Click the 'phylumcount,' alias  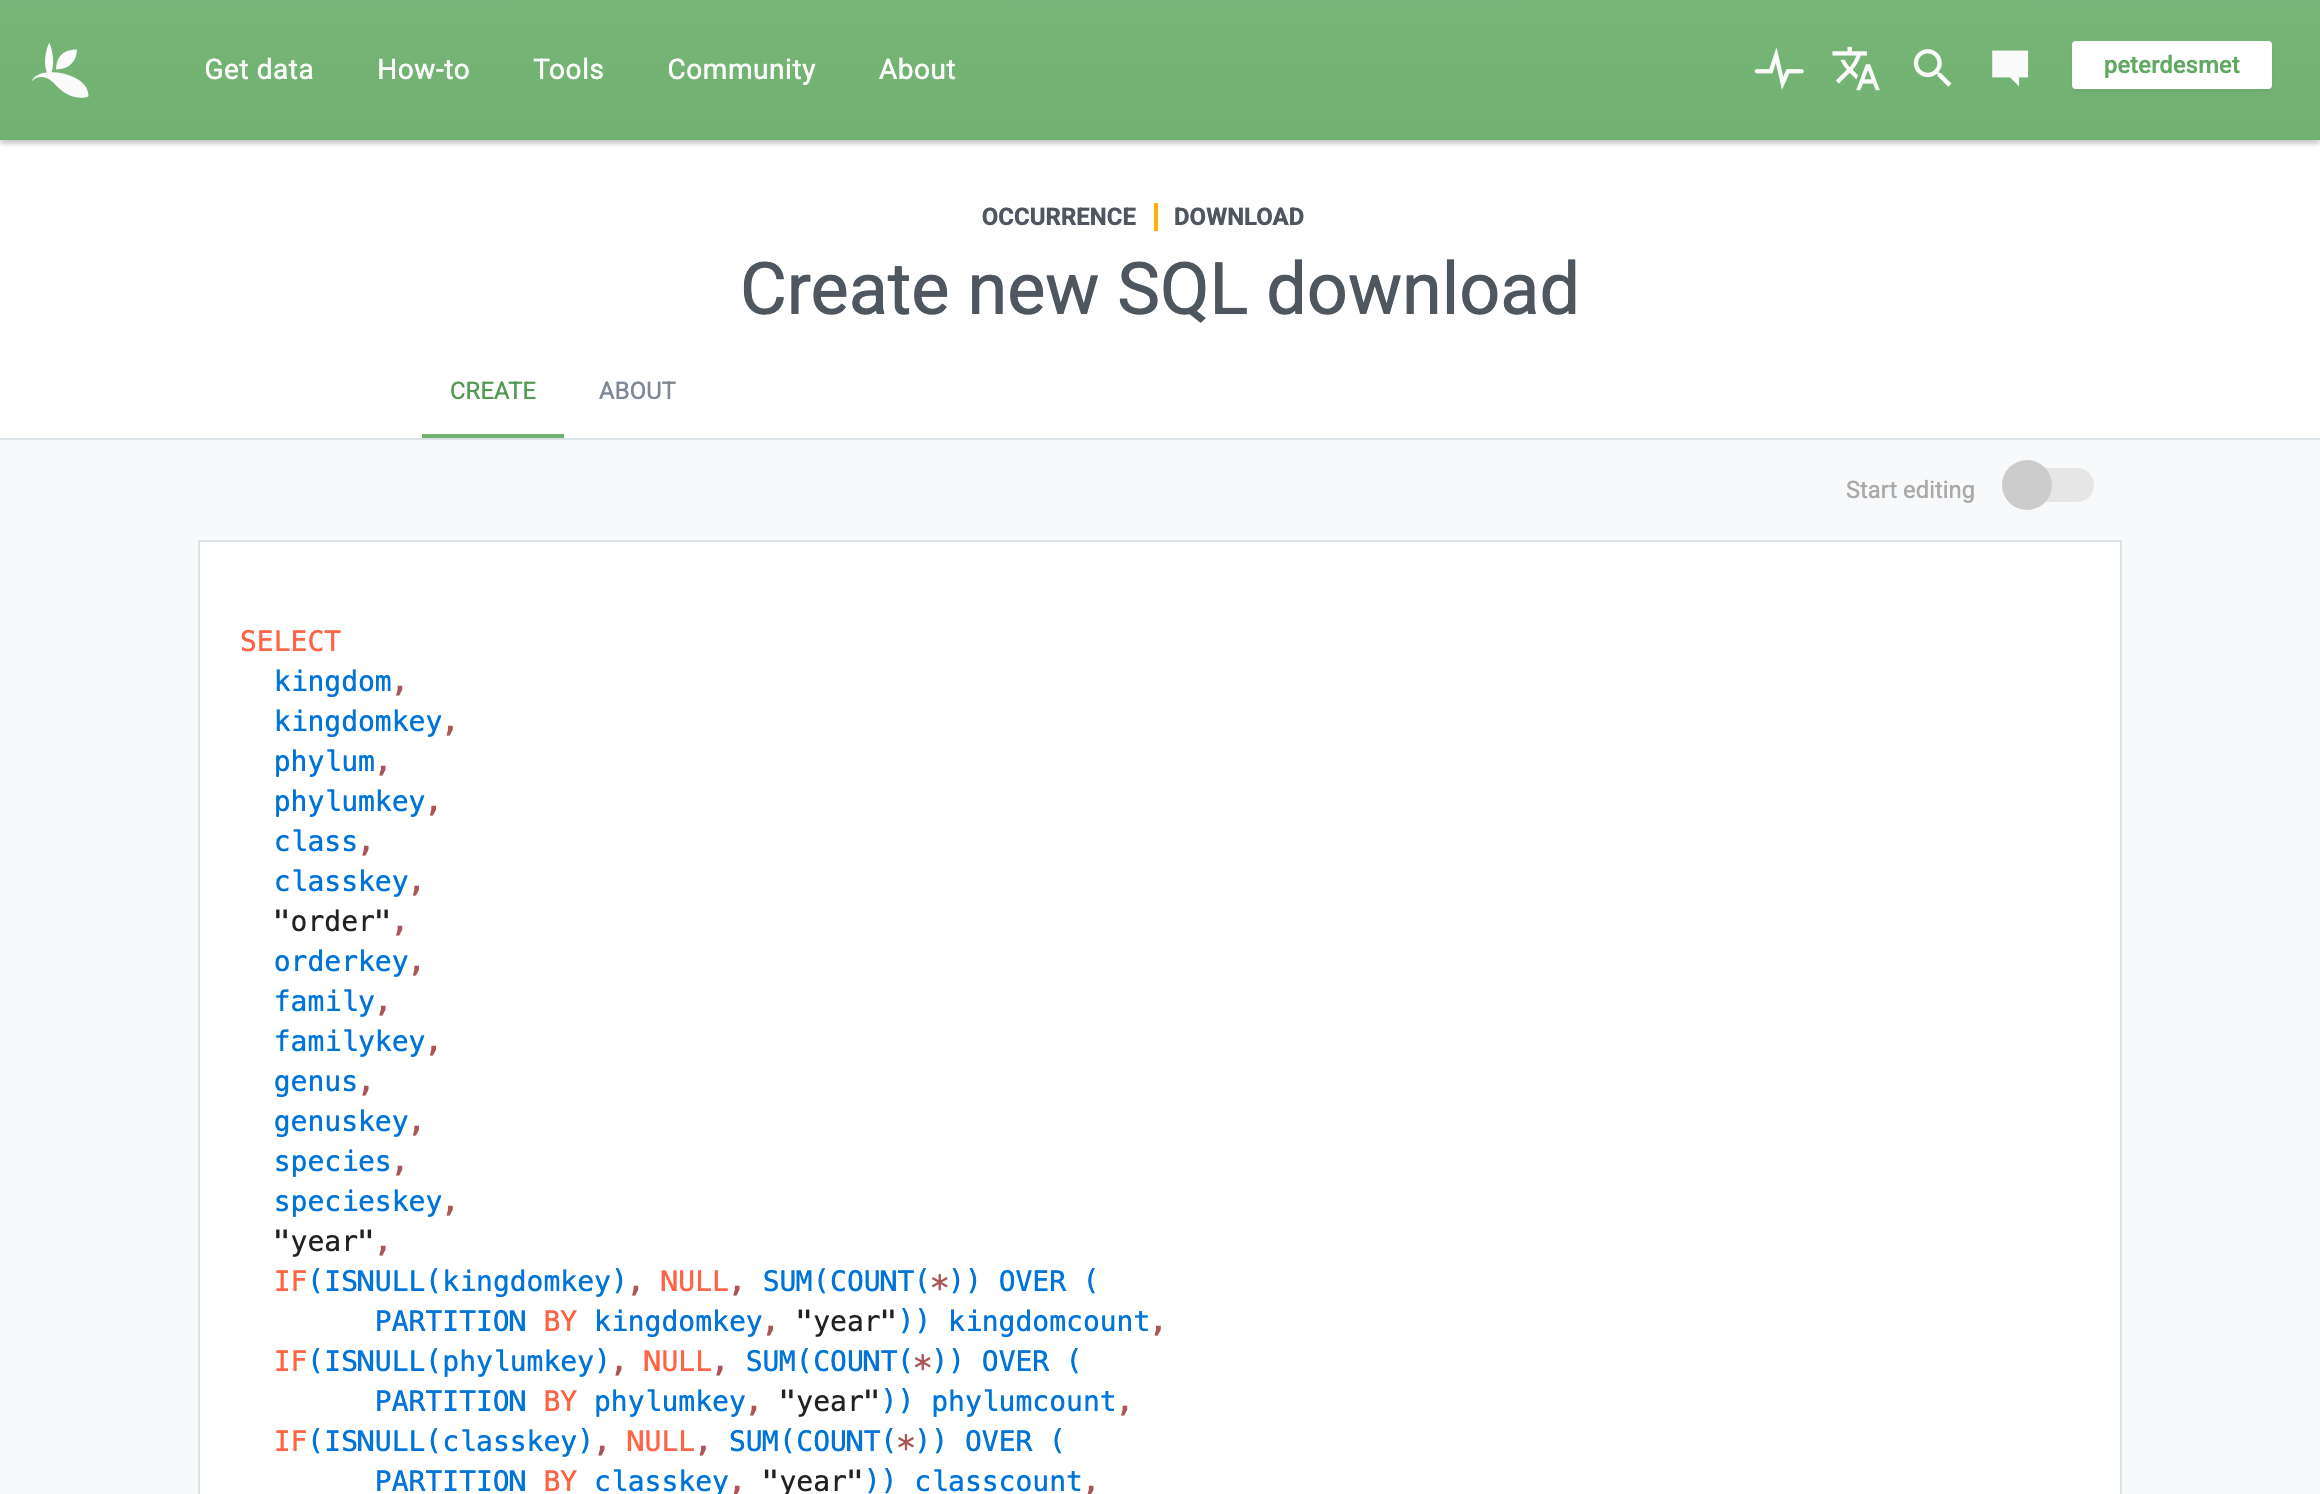(x=1031, y=1402)
